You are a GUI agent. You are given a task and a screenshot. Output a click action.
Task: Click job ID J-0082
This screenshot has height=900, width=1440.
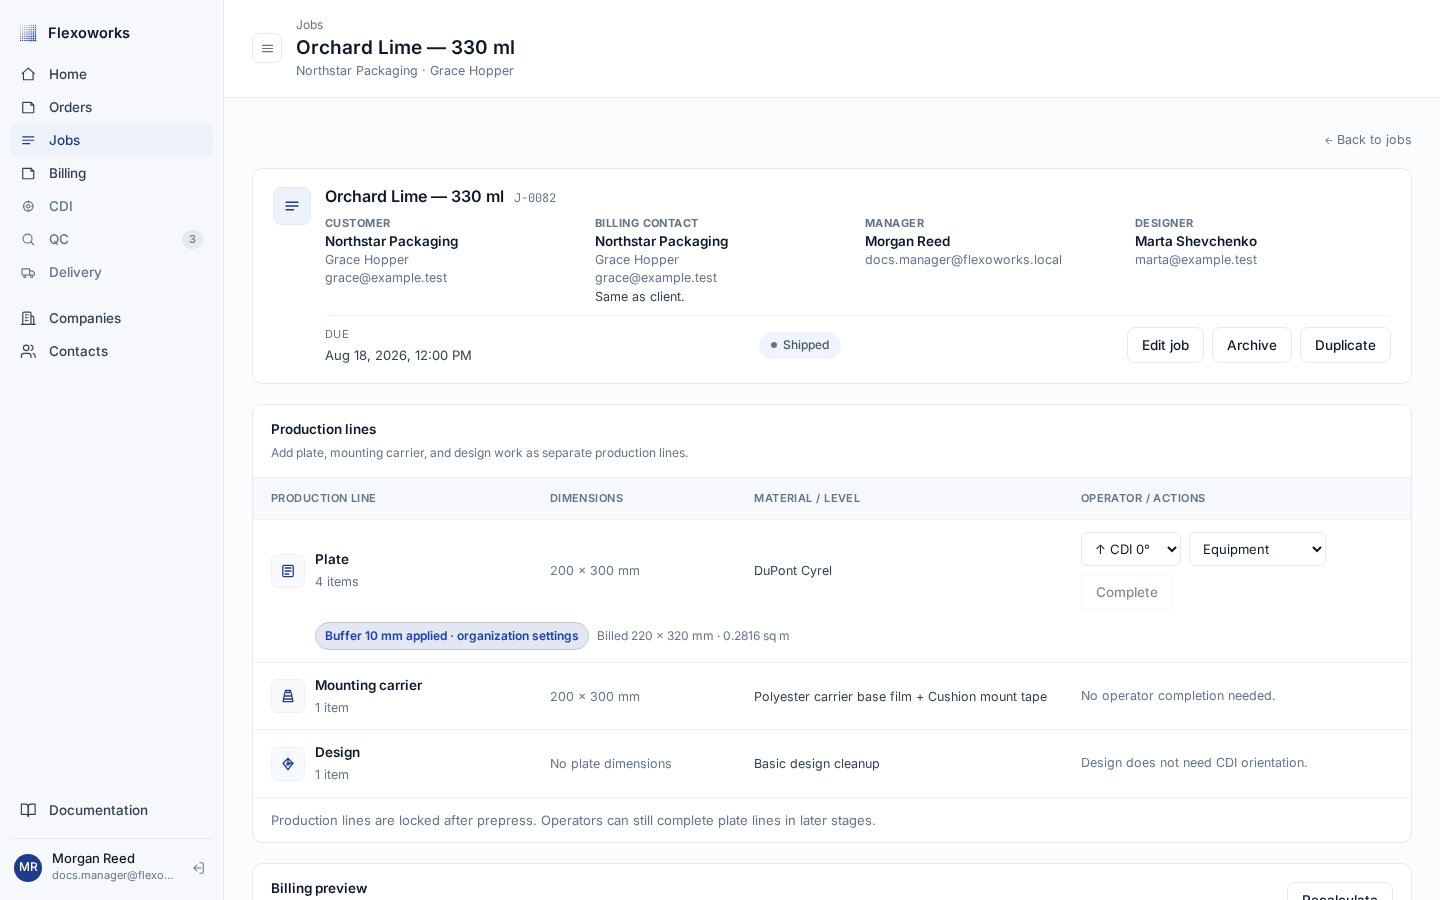point(535,198)
